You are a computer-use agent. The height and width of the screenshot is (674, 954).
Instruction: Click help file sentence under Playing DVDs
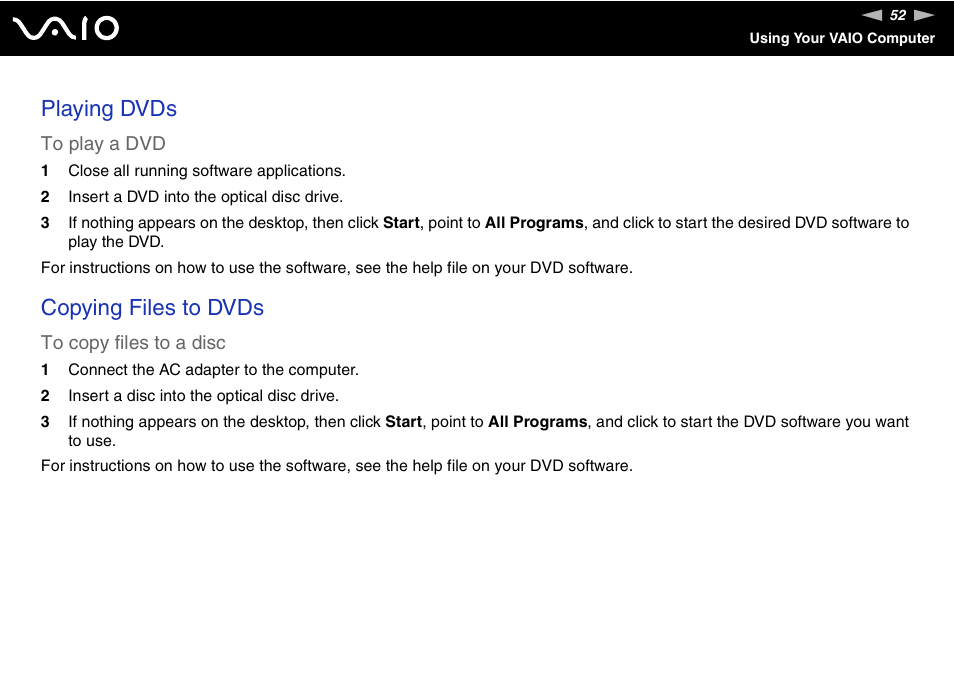pos(336,268)
